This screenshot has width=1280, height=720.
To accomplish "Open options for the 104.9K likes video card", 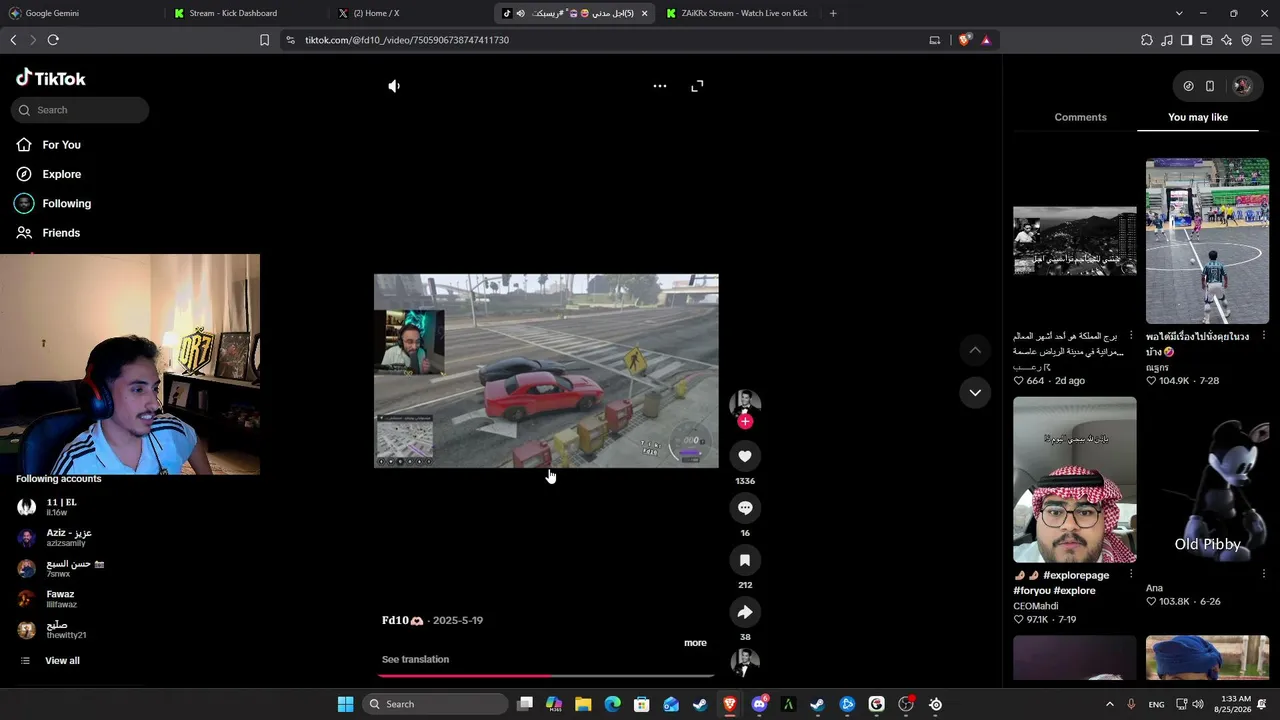I will [1264, 337].
